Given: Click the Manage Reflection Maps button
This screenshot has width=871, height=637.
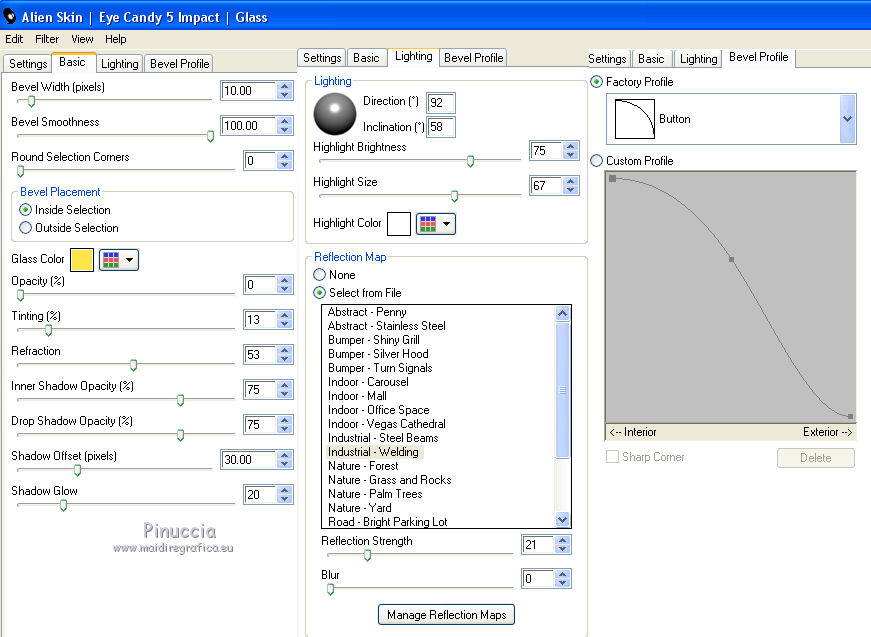Looking at the screenshot, I should (x=446, y=615).
